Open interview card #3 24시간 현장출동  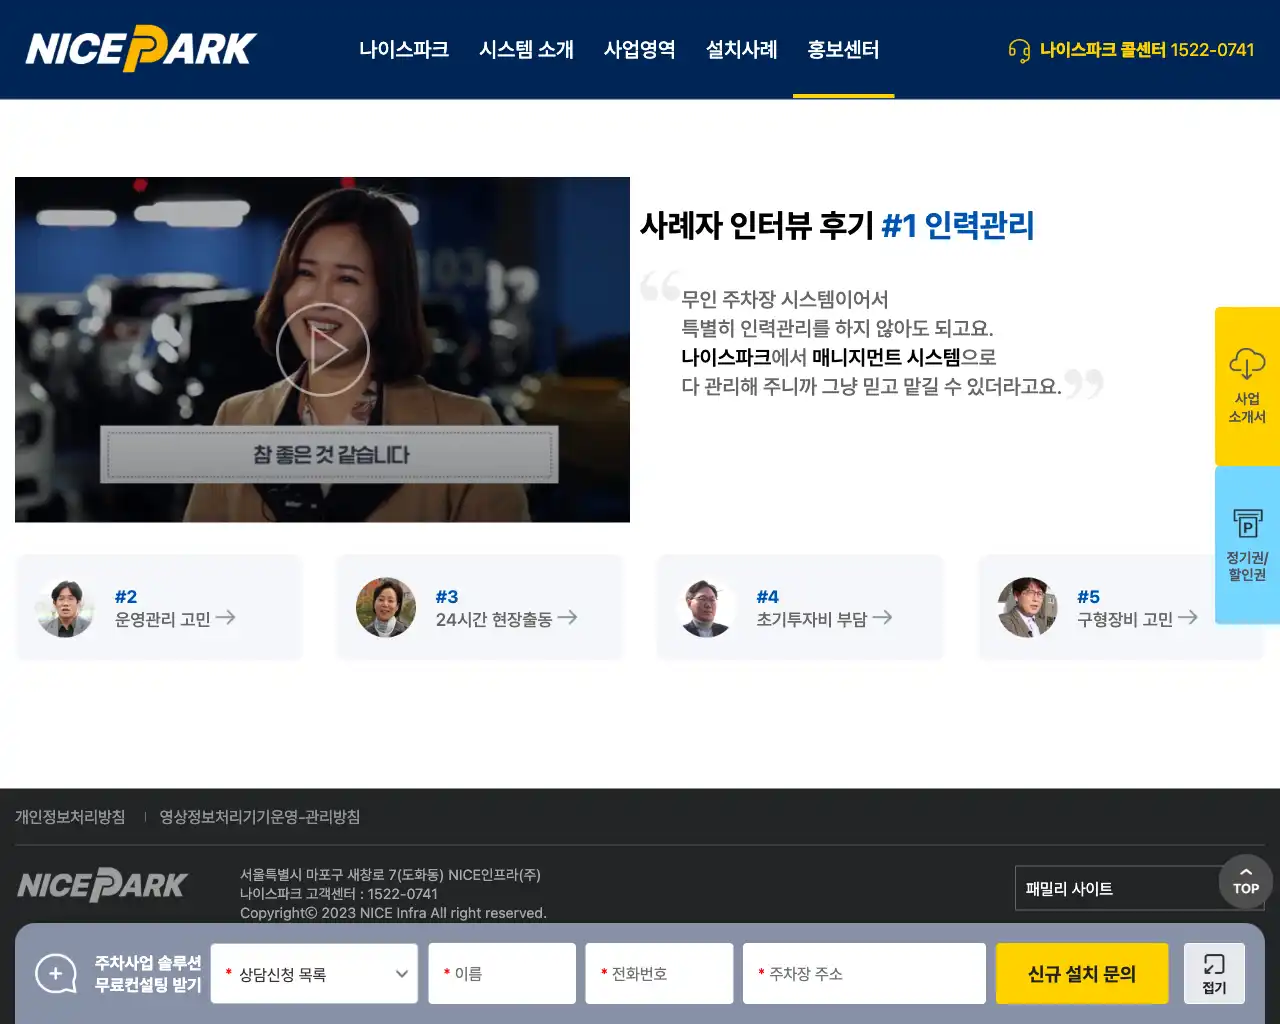tap(480, 607)
